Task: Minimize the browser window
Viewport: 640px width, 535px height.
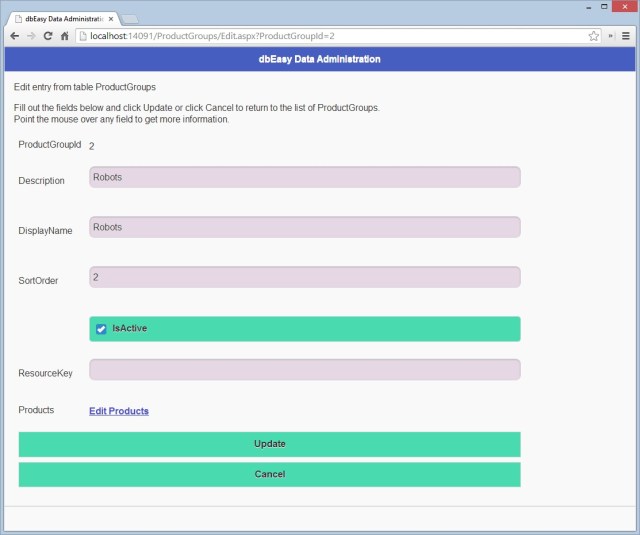Action: 588,7
